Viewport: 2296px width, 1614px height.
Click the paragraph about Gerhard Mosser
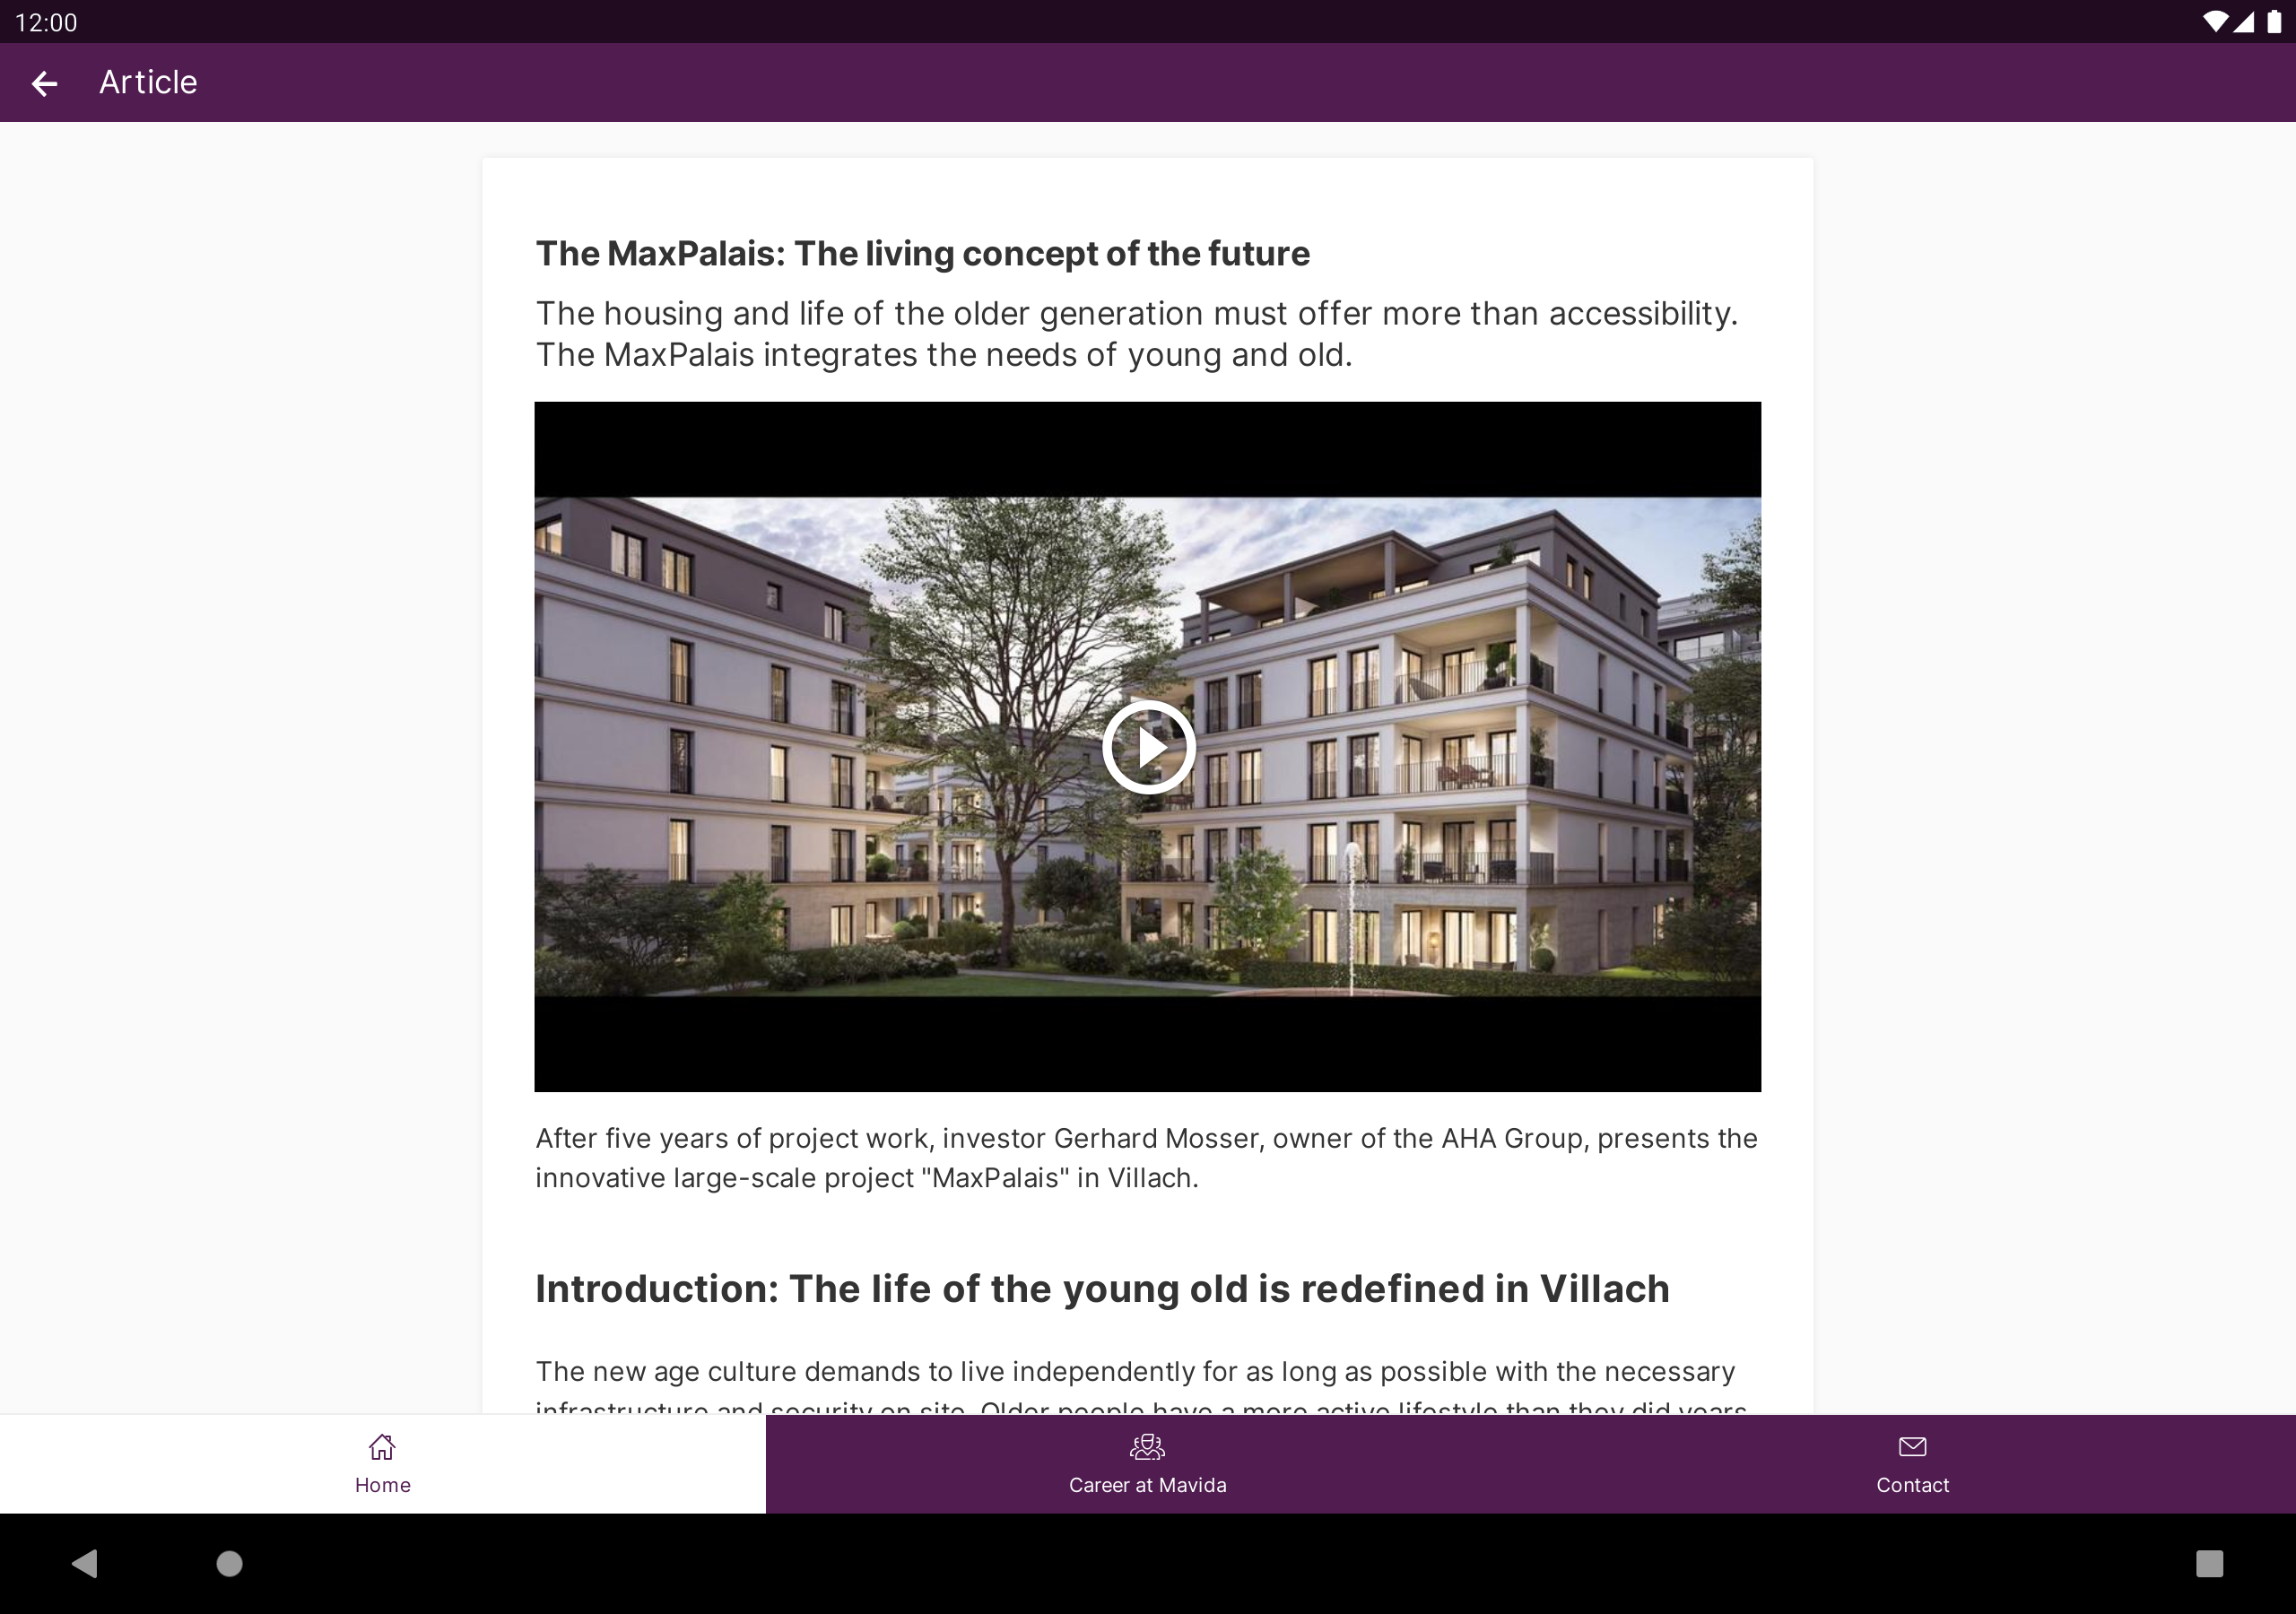1147,1158
